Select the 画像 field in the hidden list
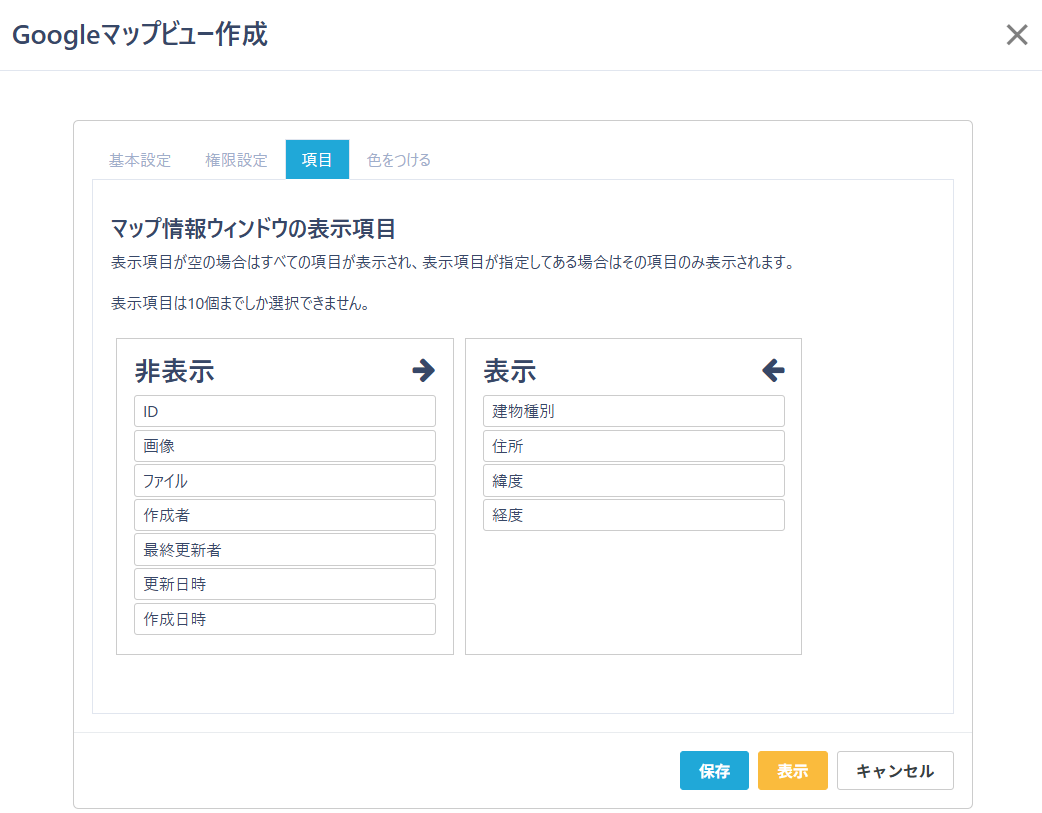Viewport: 1042px width, 813px height. point(285,445)
